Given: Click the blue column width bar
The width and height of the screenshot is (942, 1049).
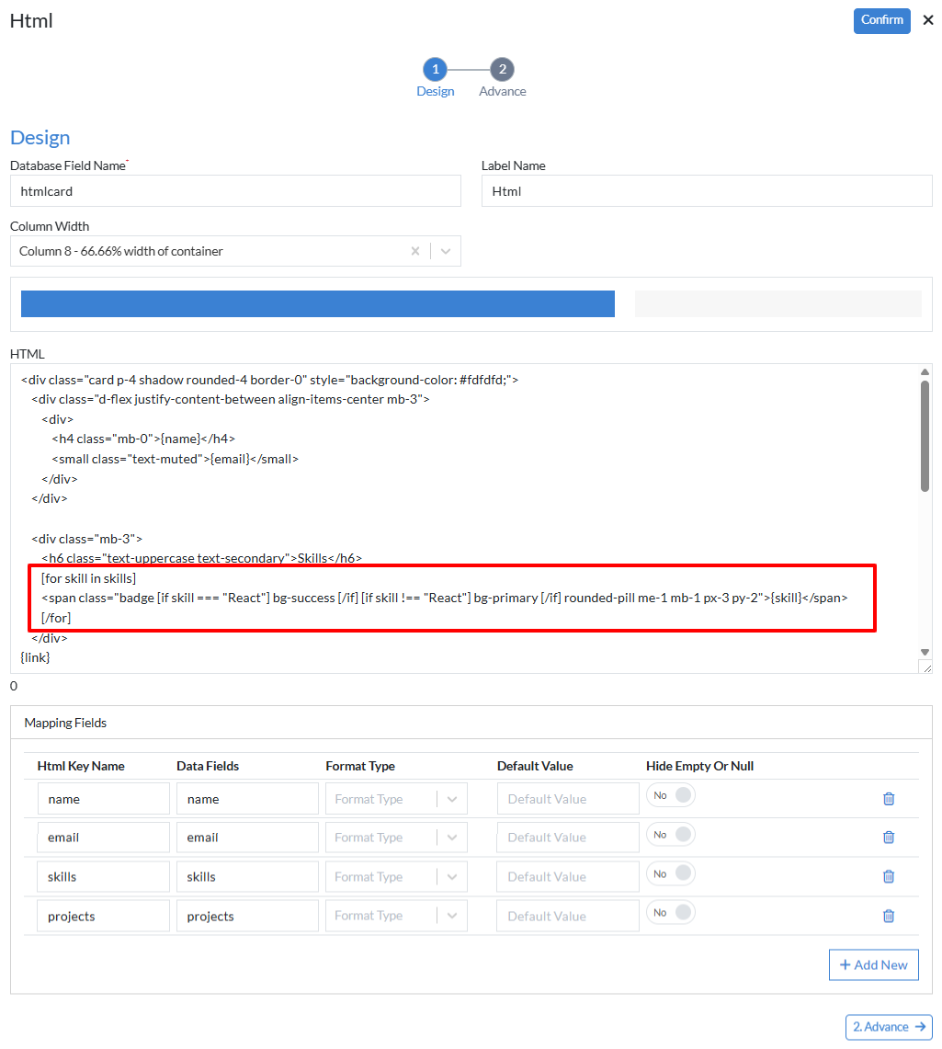Looking at the screenshot, I should pyautogui.click(x=317, y=304).
